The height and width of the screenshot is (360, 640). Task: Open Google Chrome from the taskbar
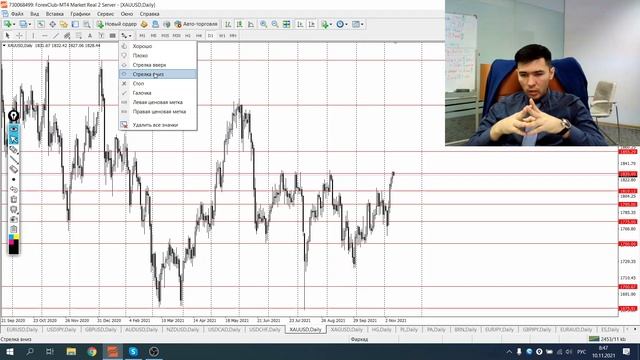[x=92, y=351]
